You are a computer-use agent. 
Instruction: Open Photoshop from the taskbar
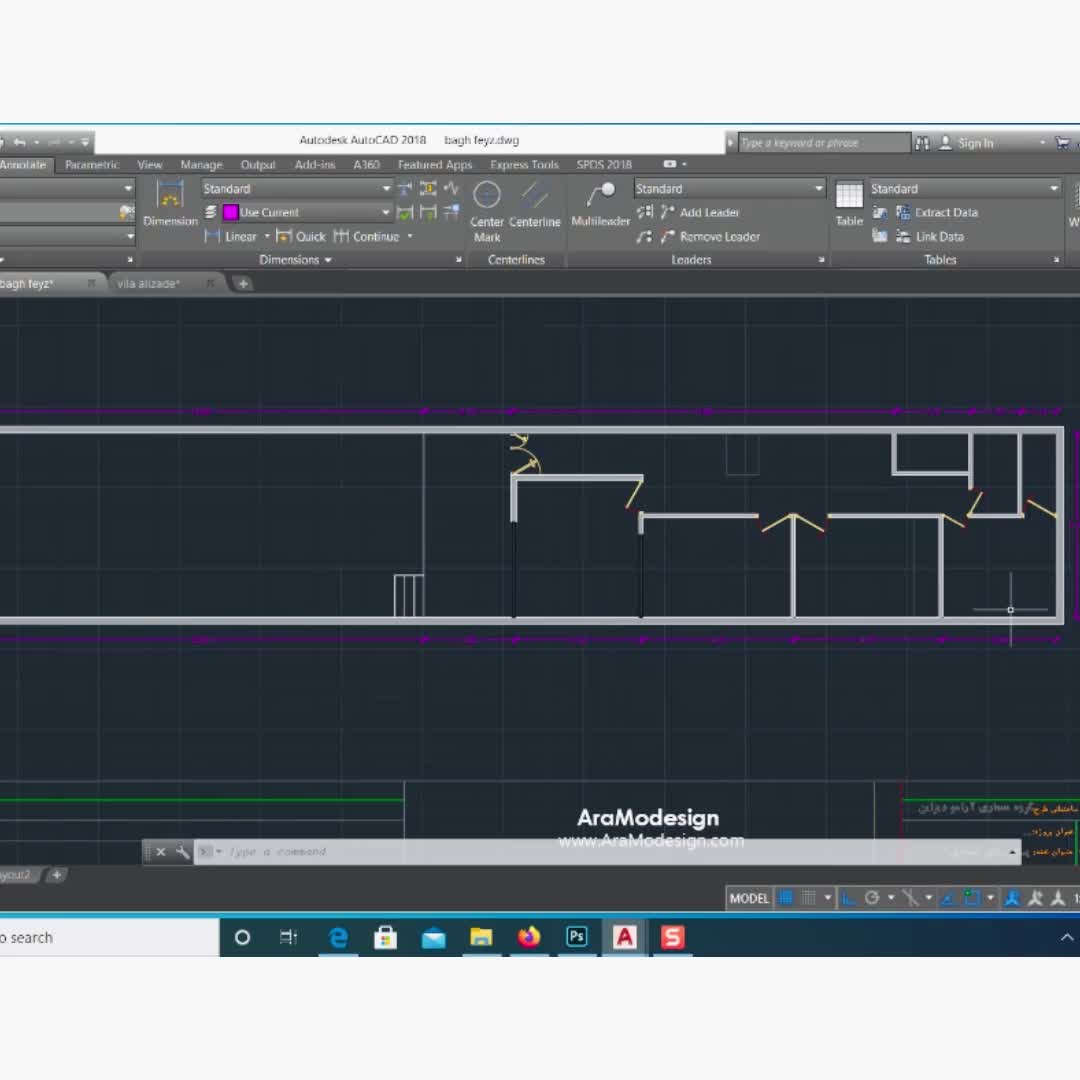point(577,937)
